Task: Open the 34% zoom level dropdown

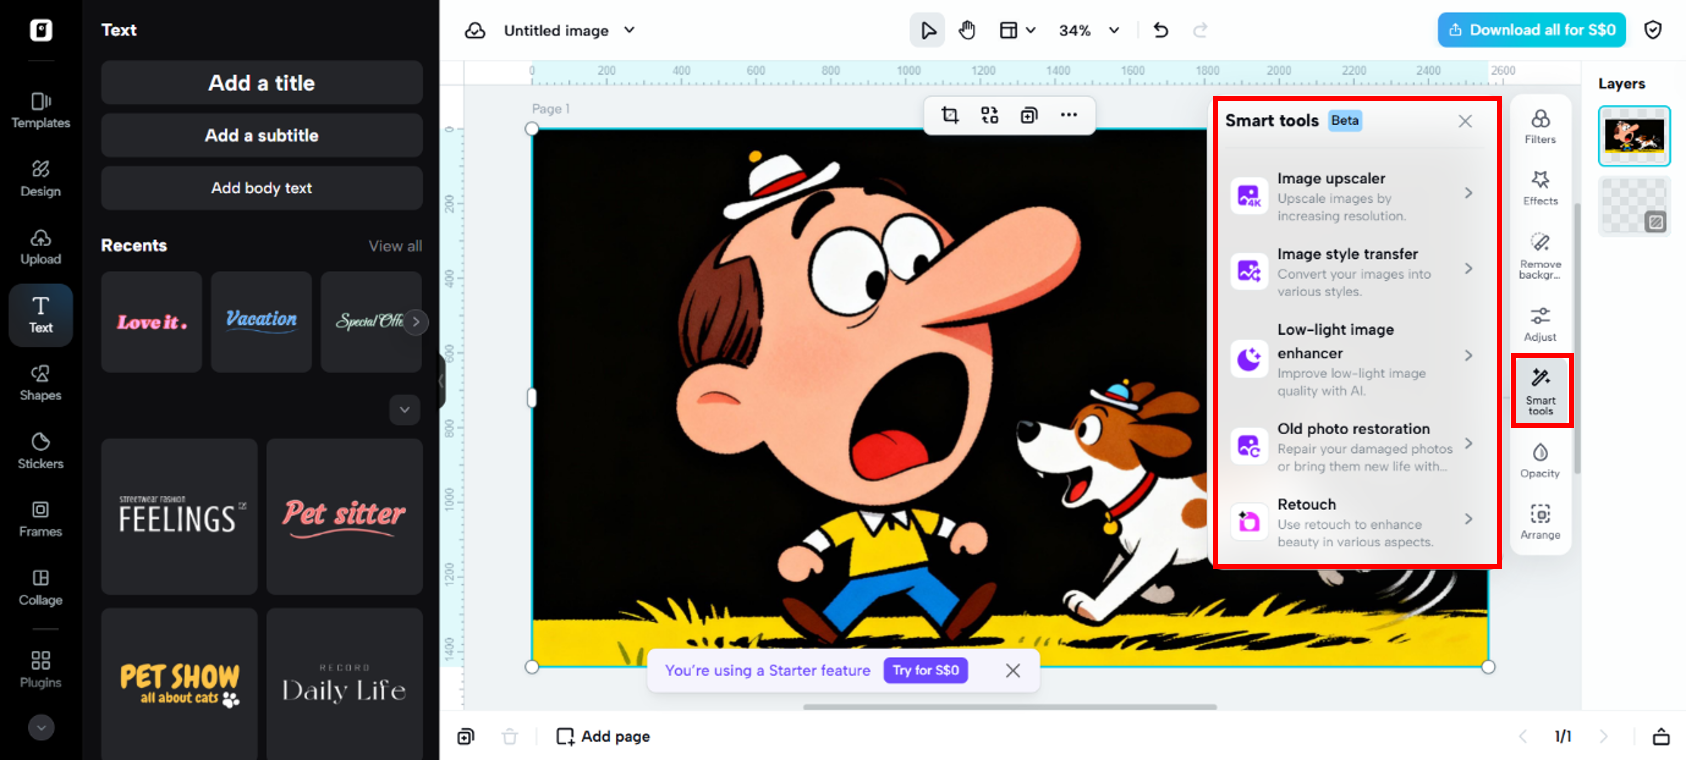Action: click(1089, 31)
